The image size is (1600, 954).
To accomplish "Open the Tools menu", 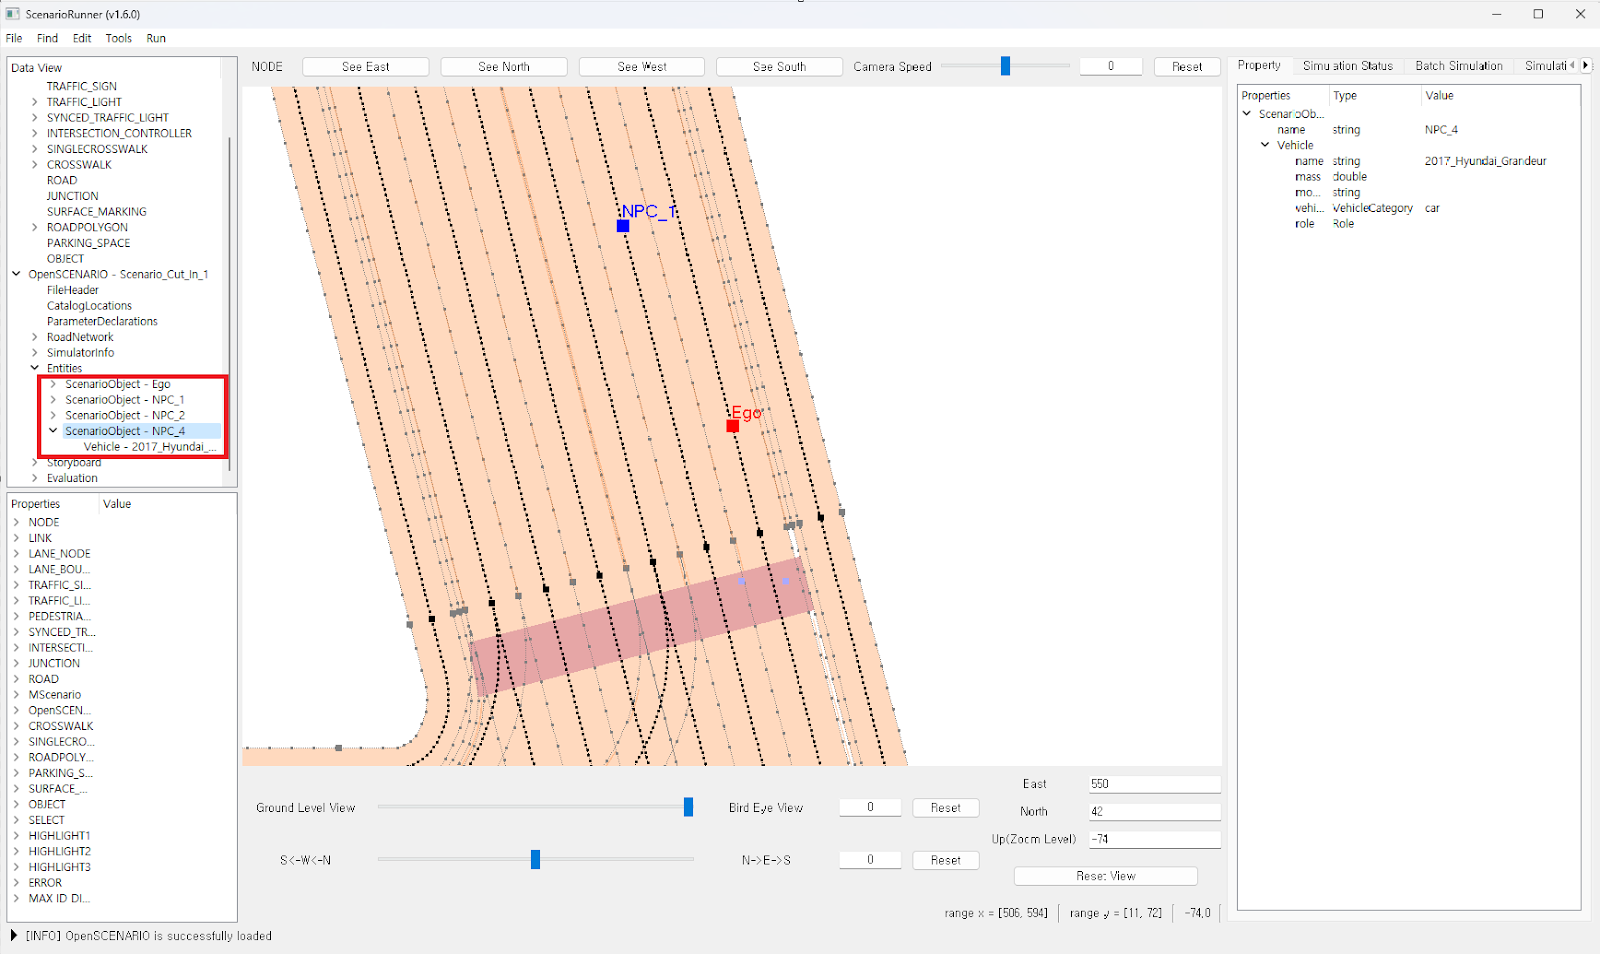I will tap(118, 39).
